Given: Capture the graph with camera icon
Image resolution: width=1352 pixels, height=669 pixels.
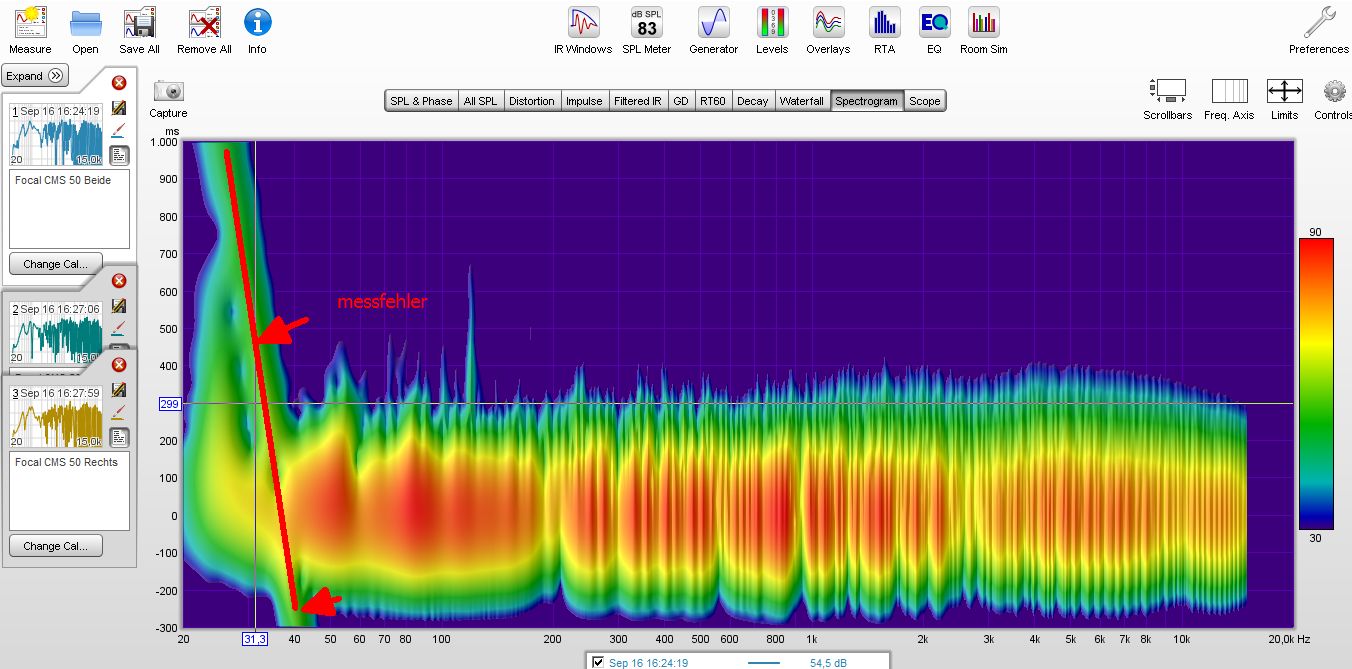Looking at the screenshot, I should click(169, 91).
